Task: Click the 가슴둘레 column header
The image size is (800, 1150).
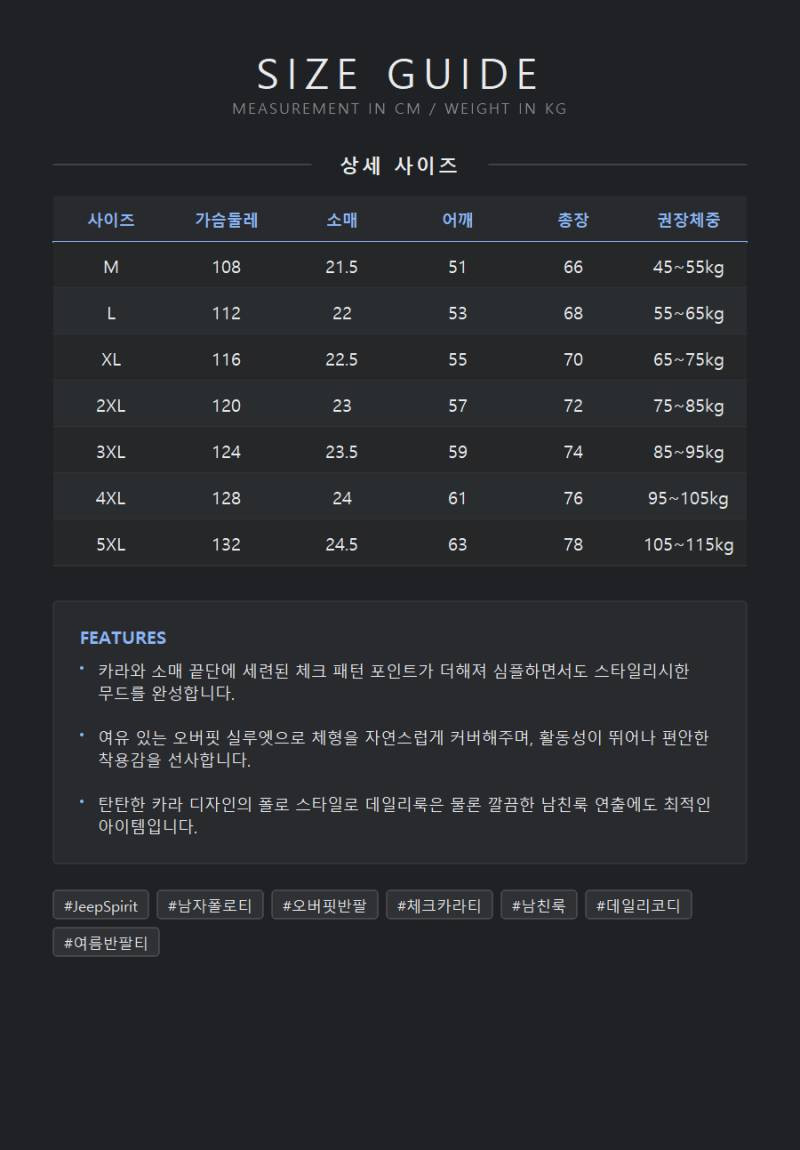Action: [x=227, y=219]
